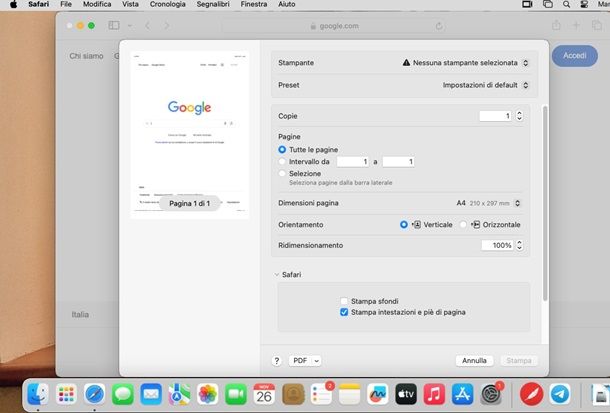Select Tutte le pagine radio button
The width and height of the screenshot is (610, 413).
[282, 150]
